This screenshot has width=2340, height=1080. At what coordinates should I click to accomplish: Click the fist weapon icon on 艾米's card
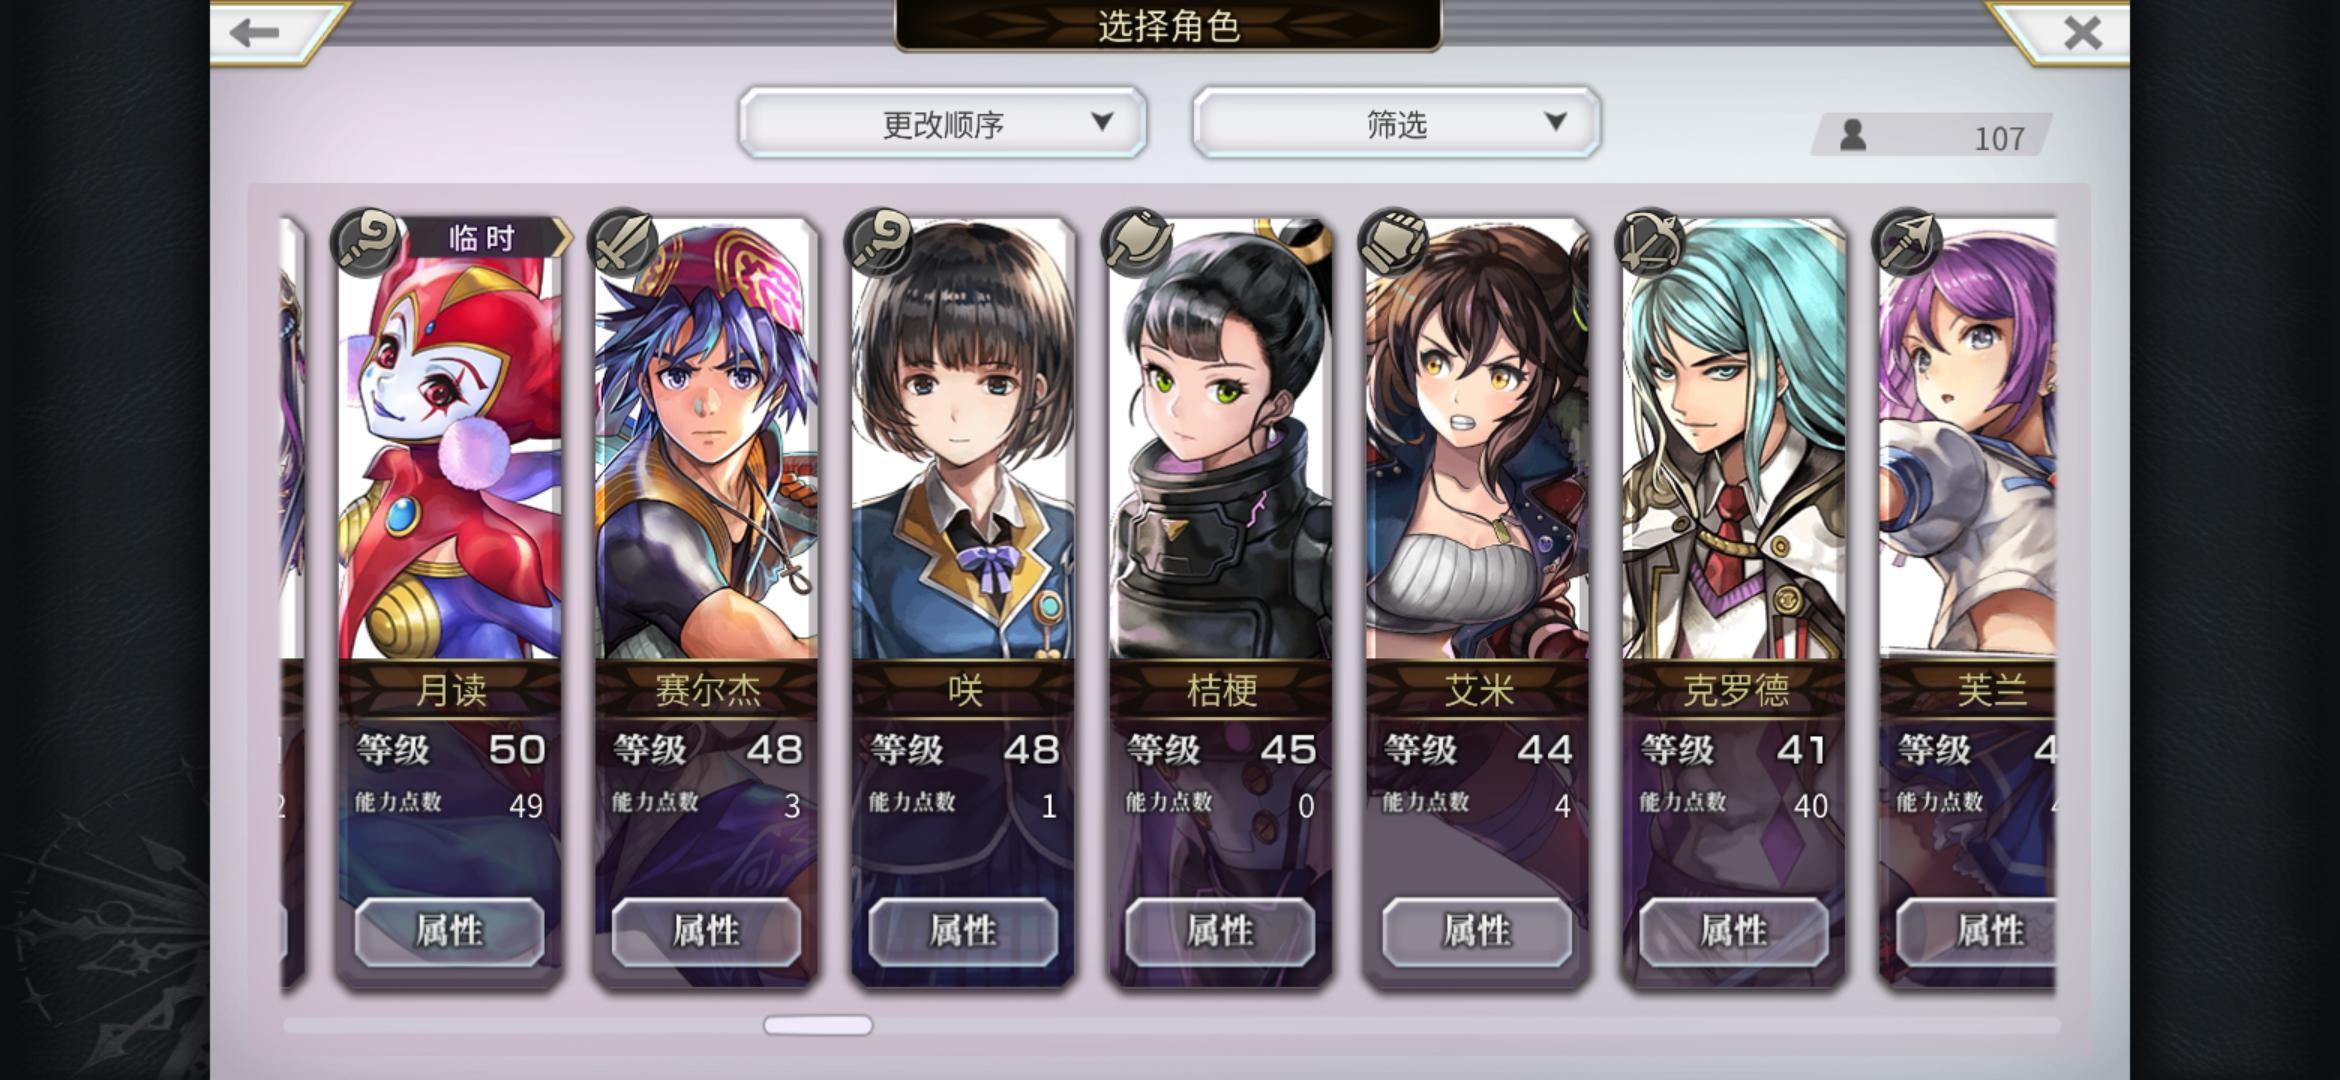1394,242
